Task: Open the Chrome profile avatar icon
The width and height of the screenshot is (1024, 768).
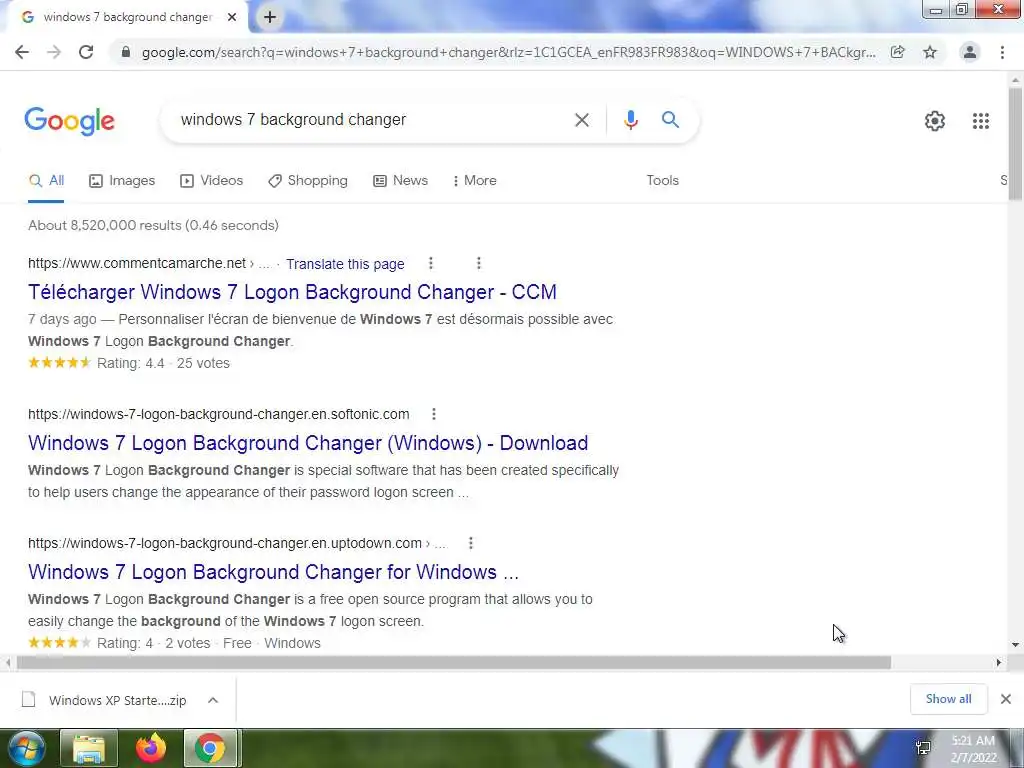Action: click(x=970, y=52)
